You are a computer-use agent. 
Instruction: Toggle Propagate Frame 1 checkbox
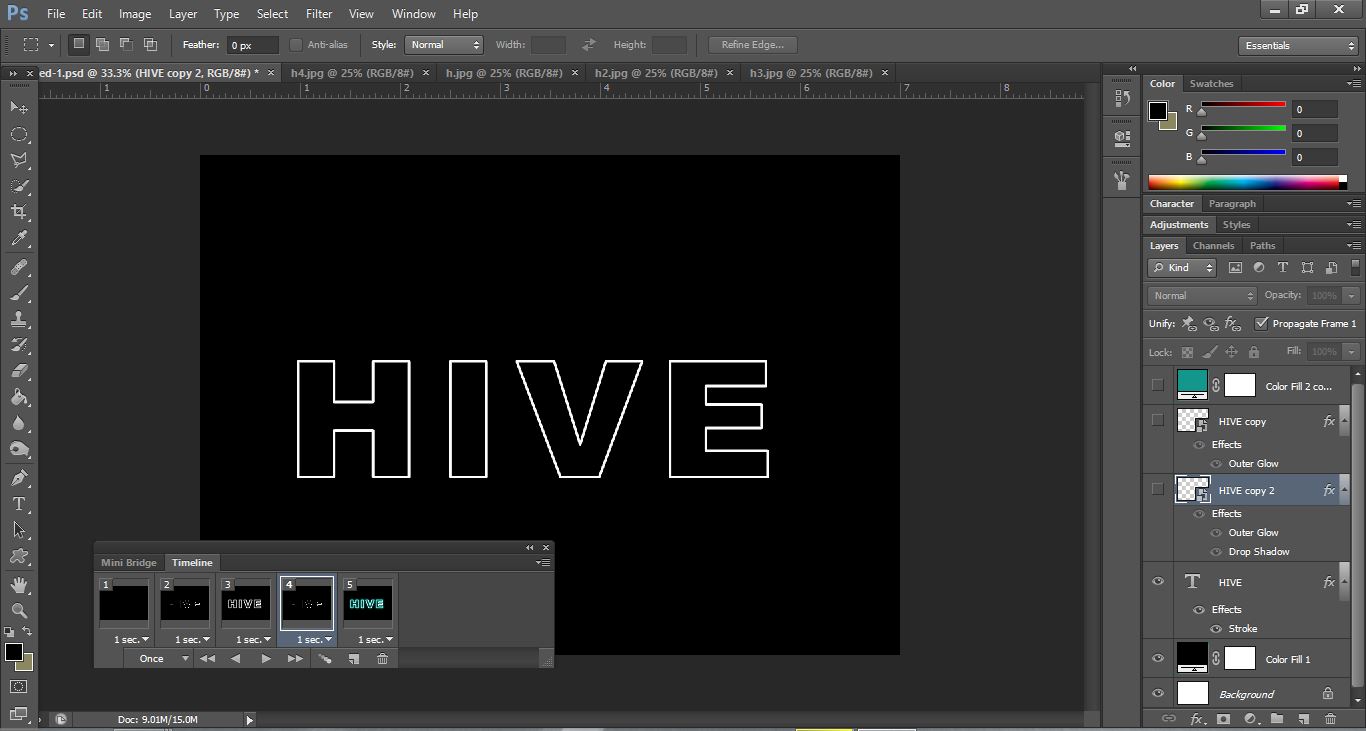point(1262,323)
